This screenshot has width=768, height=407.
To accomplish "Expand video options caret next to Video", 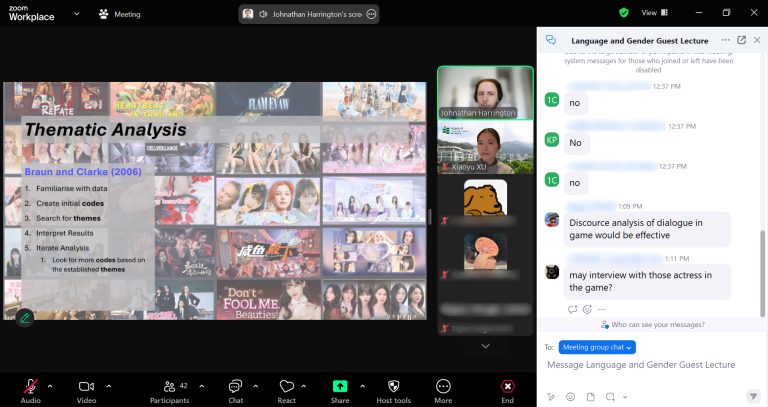I will tap(109, 386).
